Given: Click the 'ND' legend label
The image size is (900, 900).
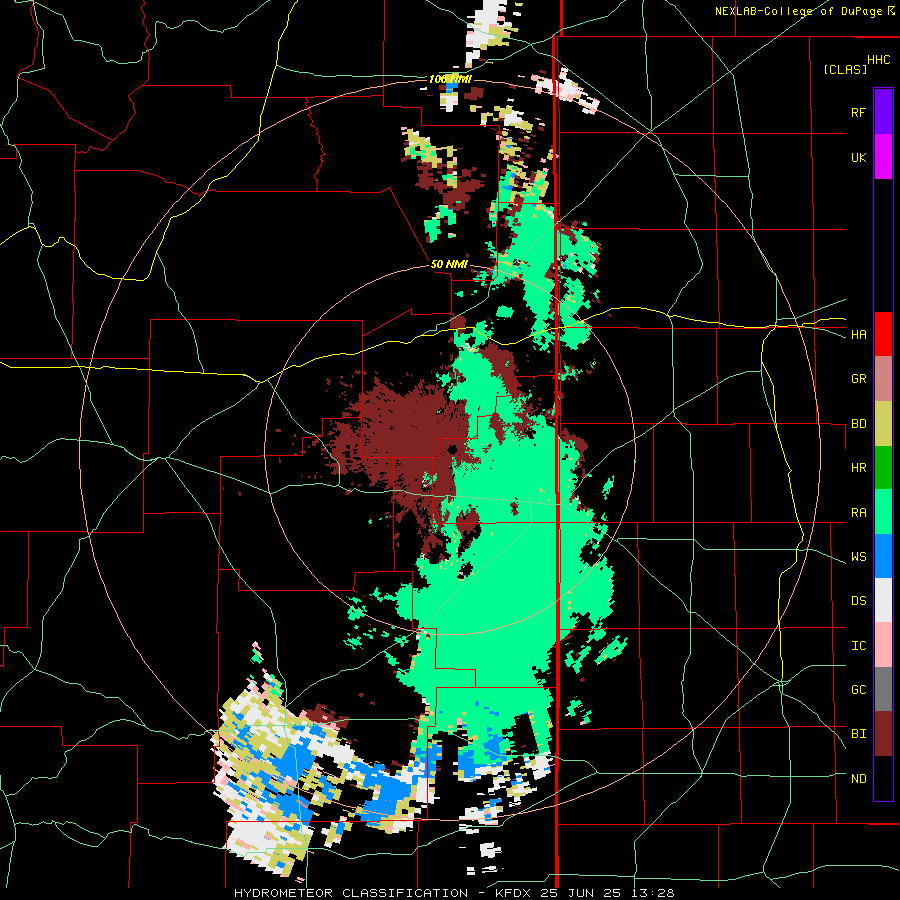Looking at the screenshot, I should point(858,779).
